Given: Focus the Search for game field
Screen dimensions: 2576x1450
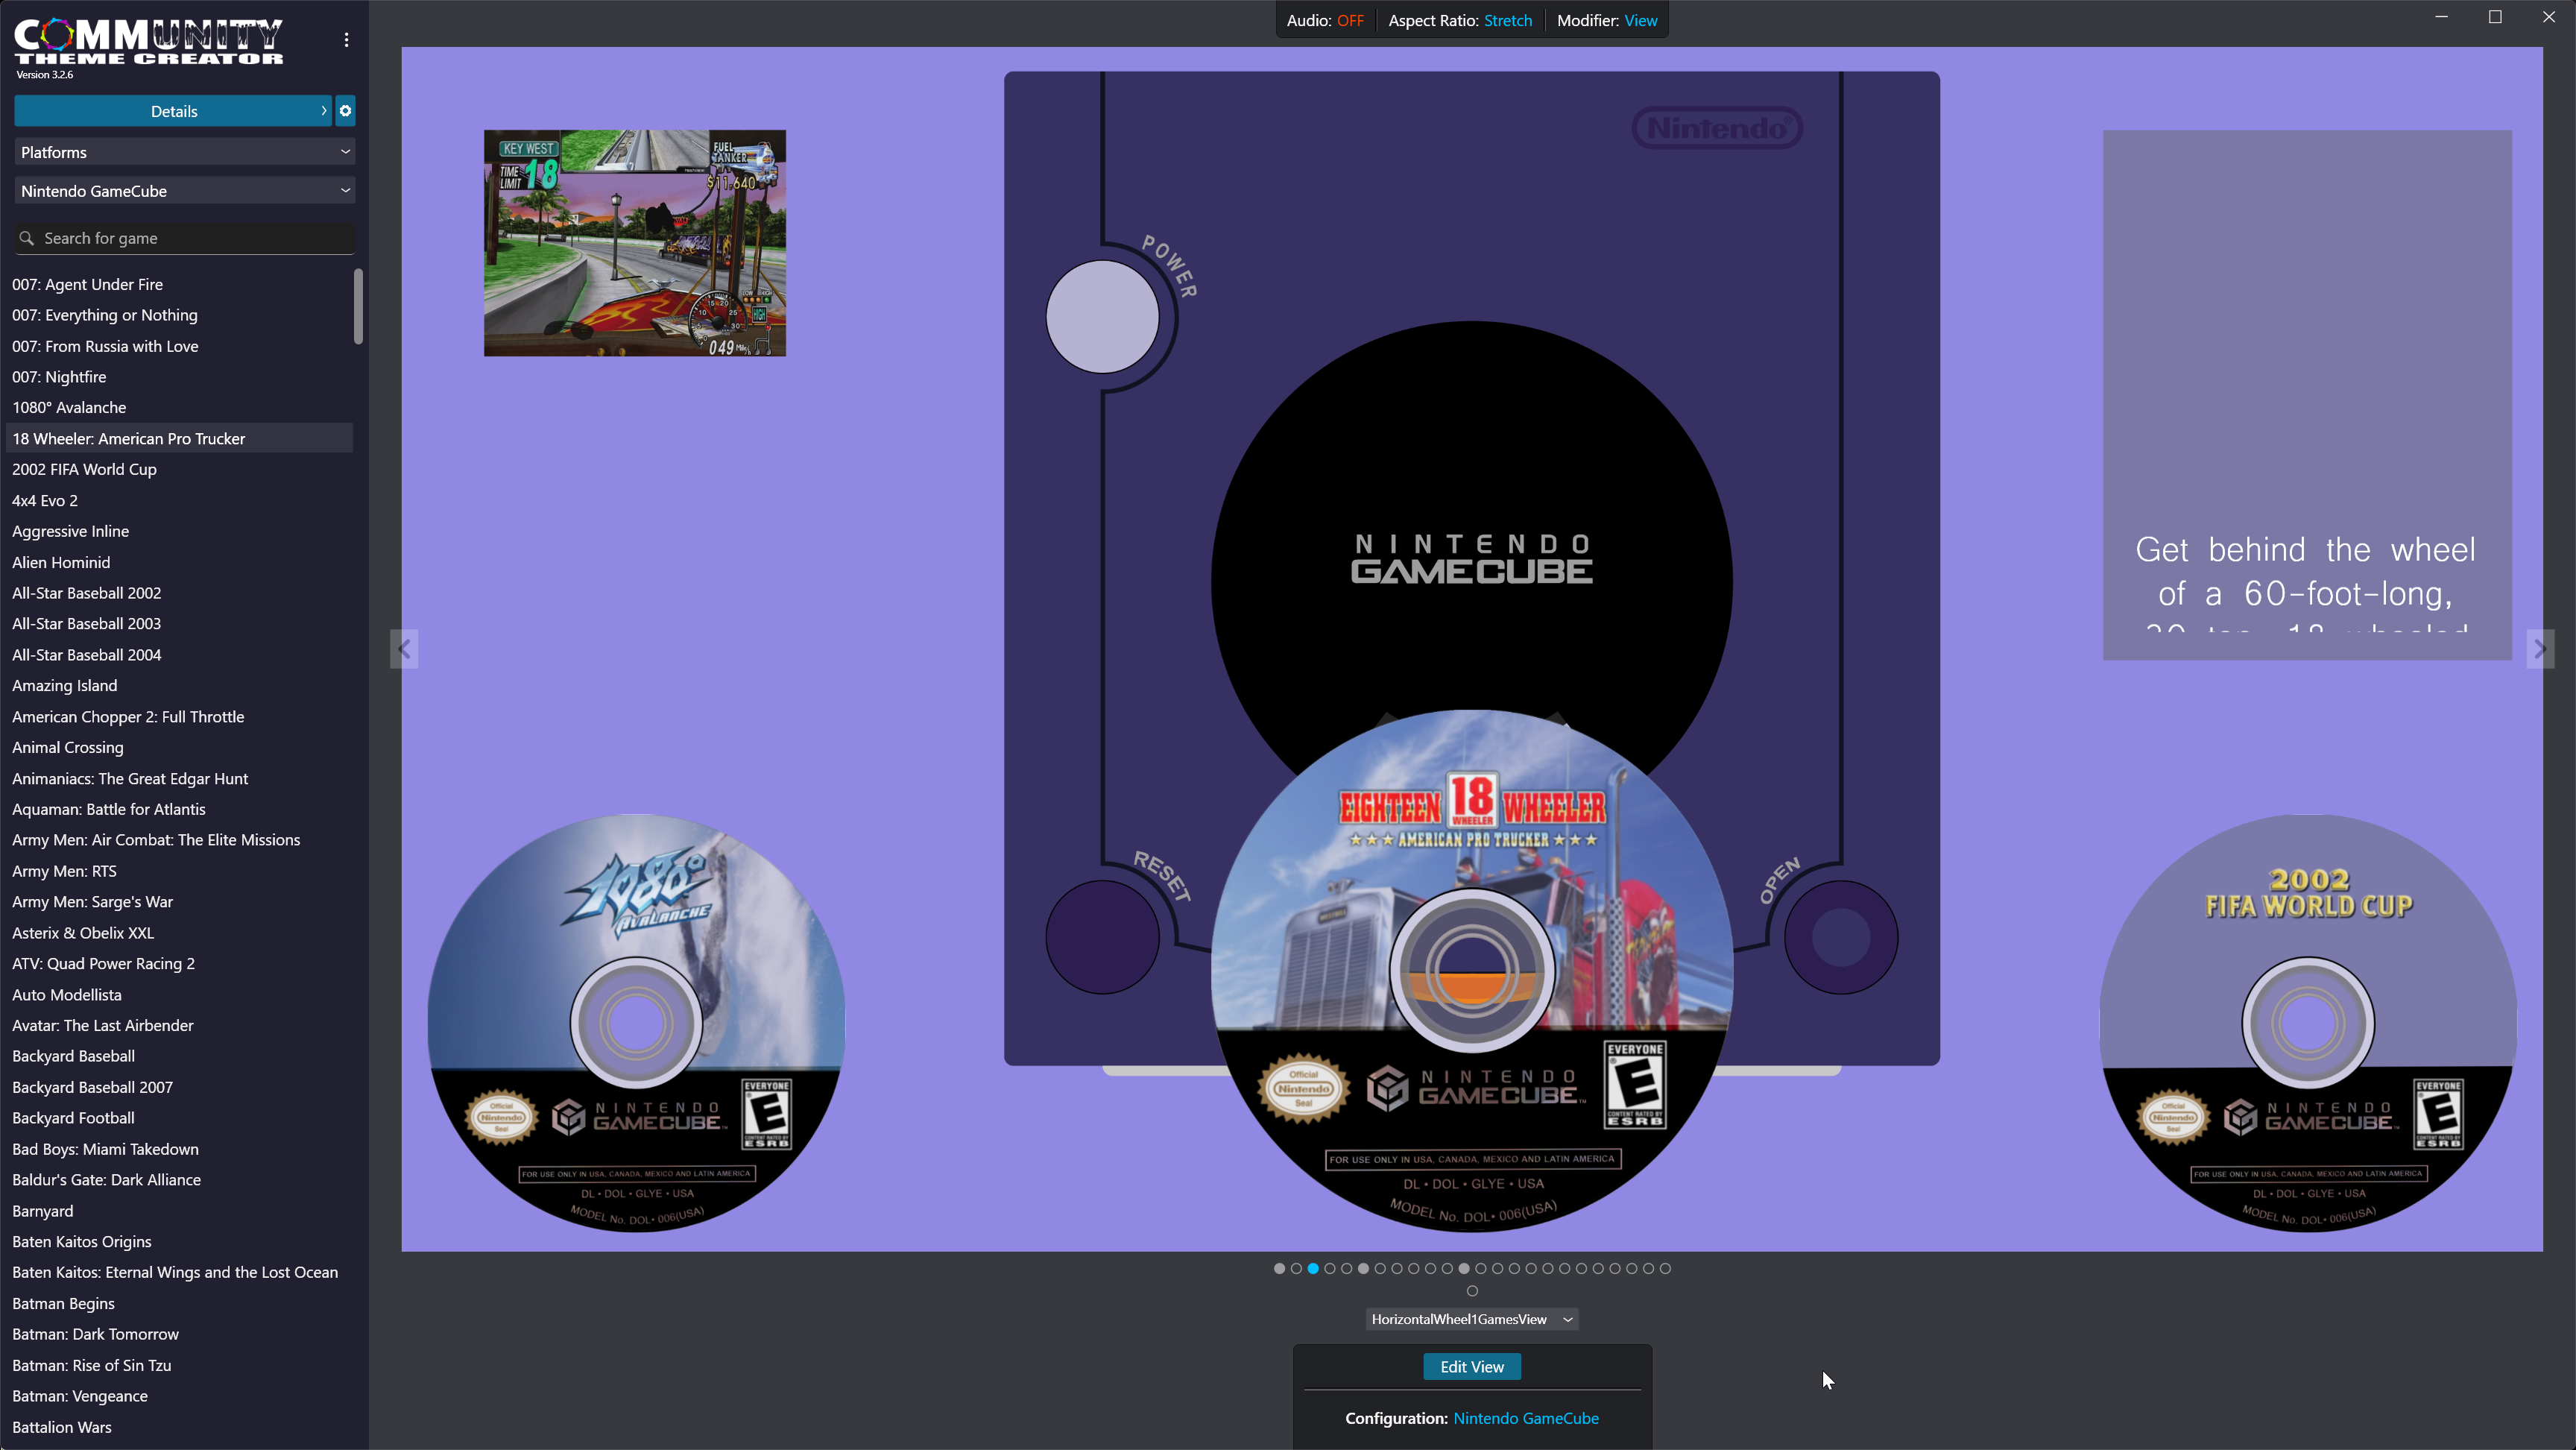Looking at the screenshot, I should pos(185,238).
